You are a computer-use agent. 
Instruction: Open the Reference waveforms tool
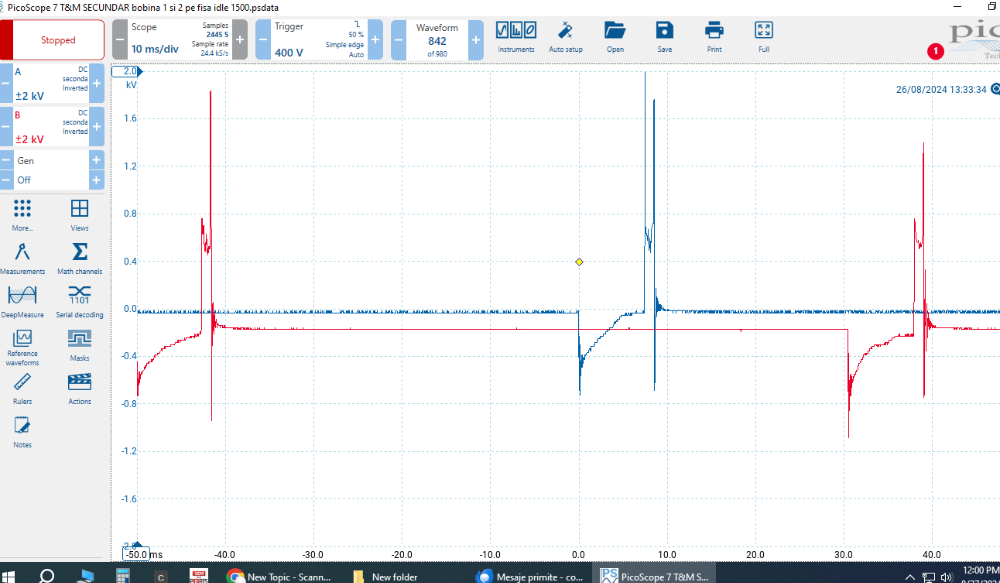(22, 346)
